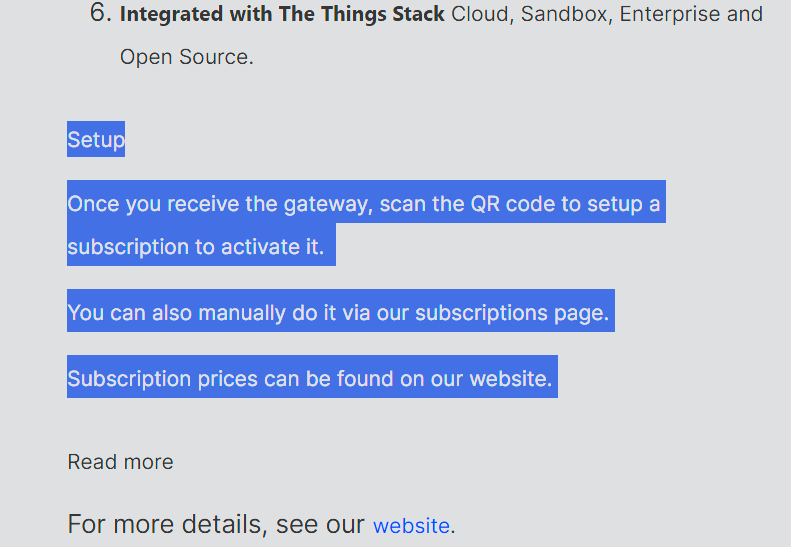Click the 'Once you receive the gateway' line
Screen dimensions: 791x547
(x=364, y=204)
